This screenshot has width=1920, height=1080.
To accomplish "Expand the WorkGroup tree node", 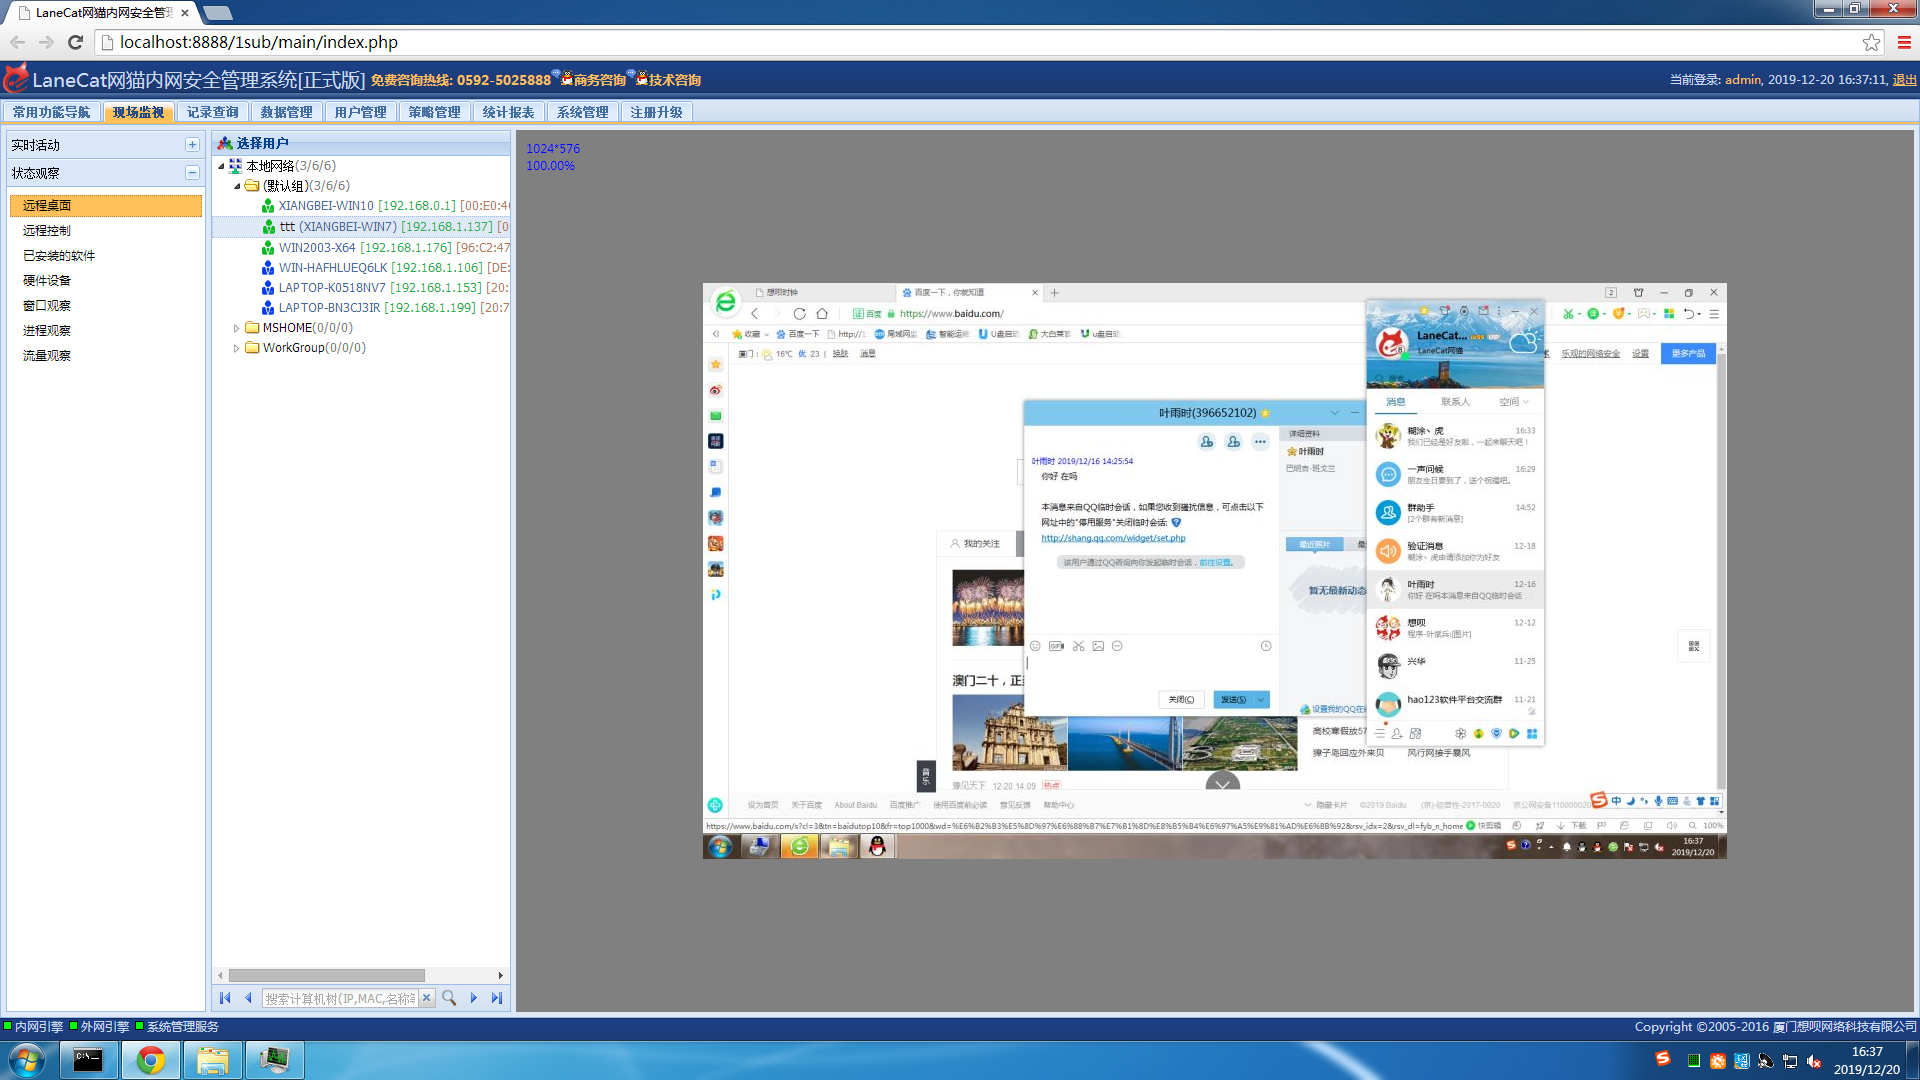I will (237, 348).
